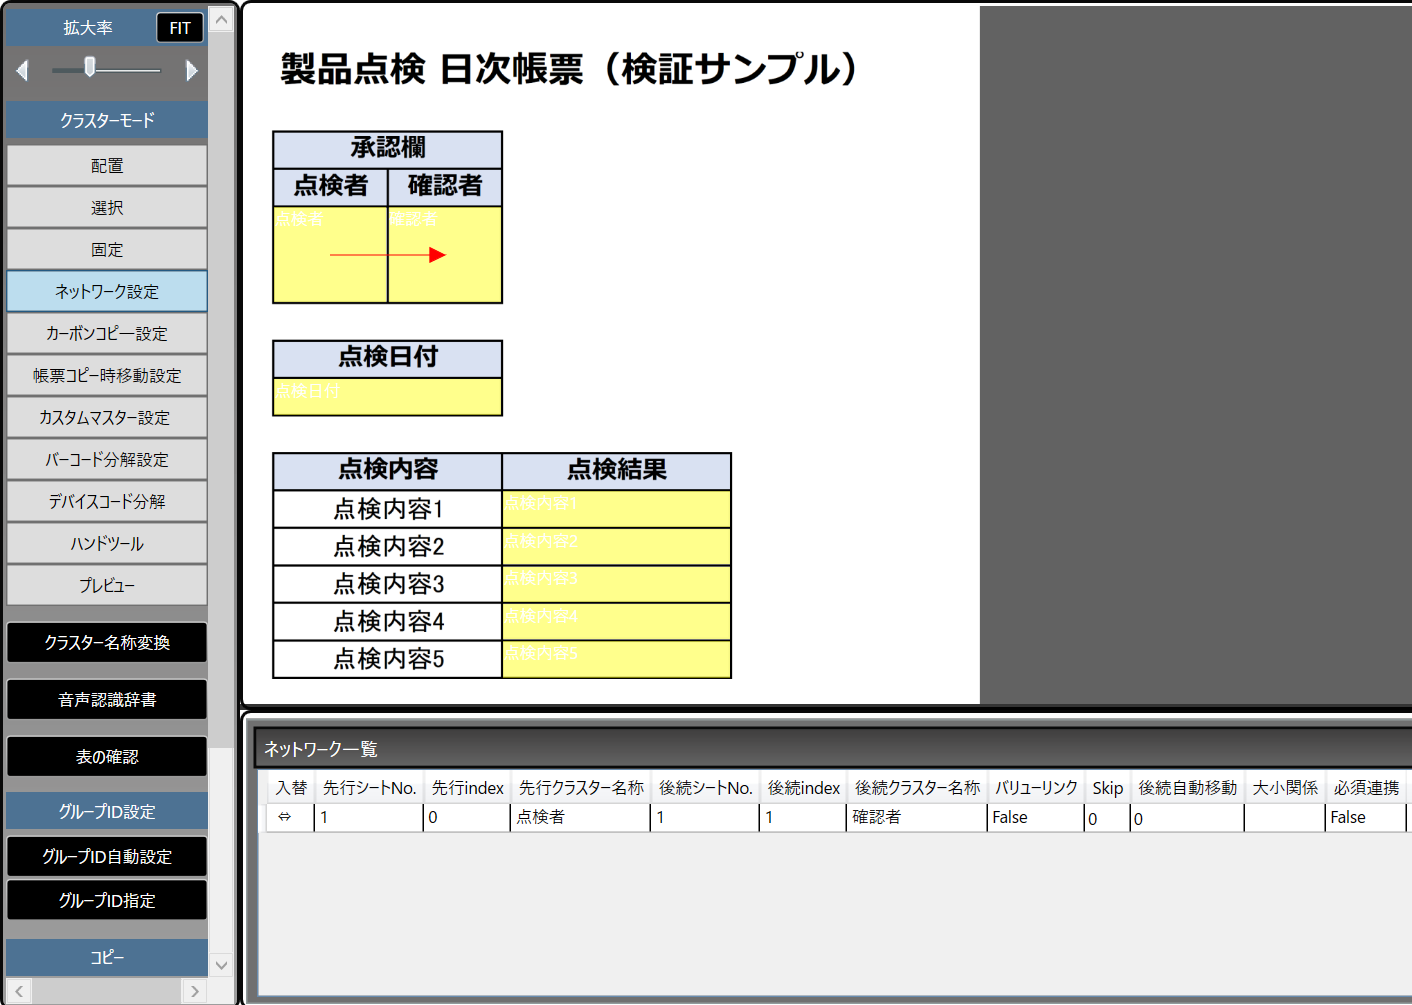The width and height of the screenshot is (1412, 1005).
Task: Expand the コピー section header
Action: pos(107,957)
